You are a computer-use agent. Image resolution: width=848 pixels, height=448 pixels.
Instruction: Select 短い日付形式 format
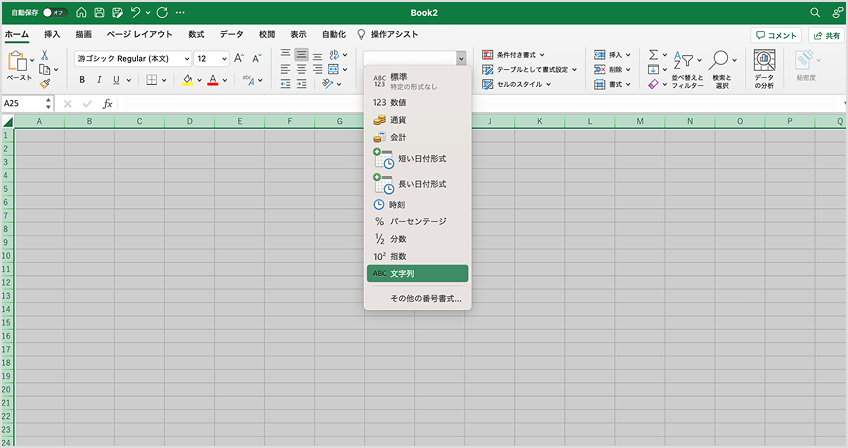(418, 159)
